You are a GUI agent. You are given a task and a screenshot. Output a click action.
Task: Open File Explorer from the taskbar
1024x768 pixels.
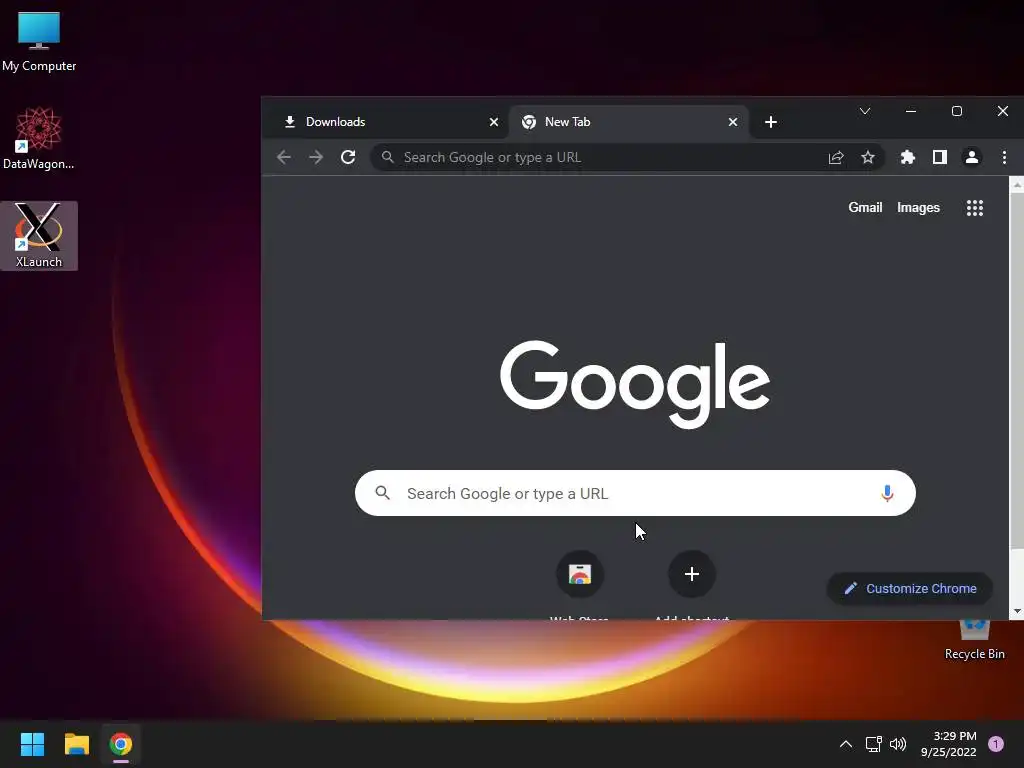[76, 744]
